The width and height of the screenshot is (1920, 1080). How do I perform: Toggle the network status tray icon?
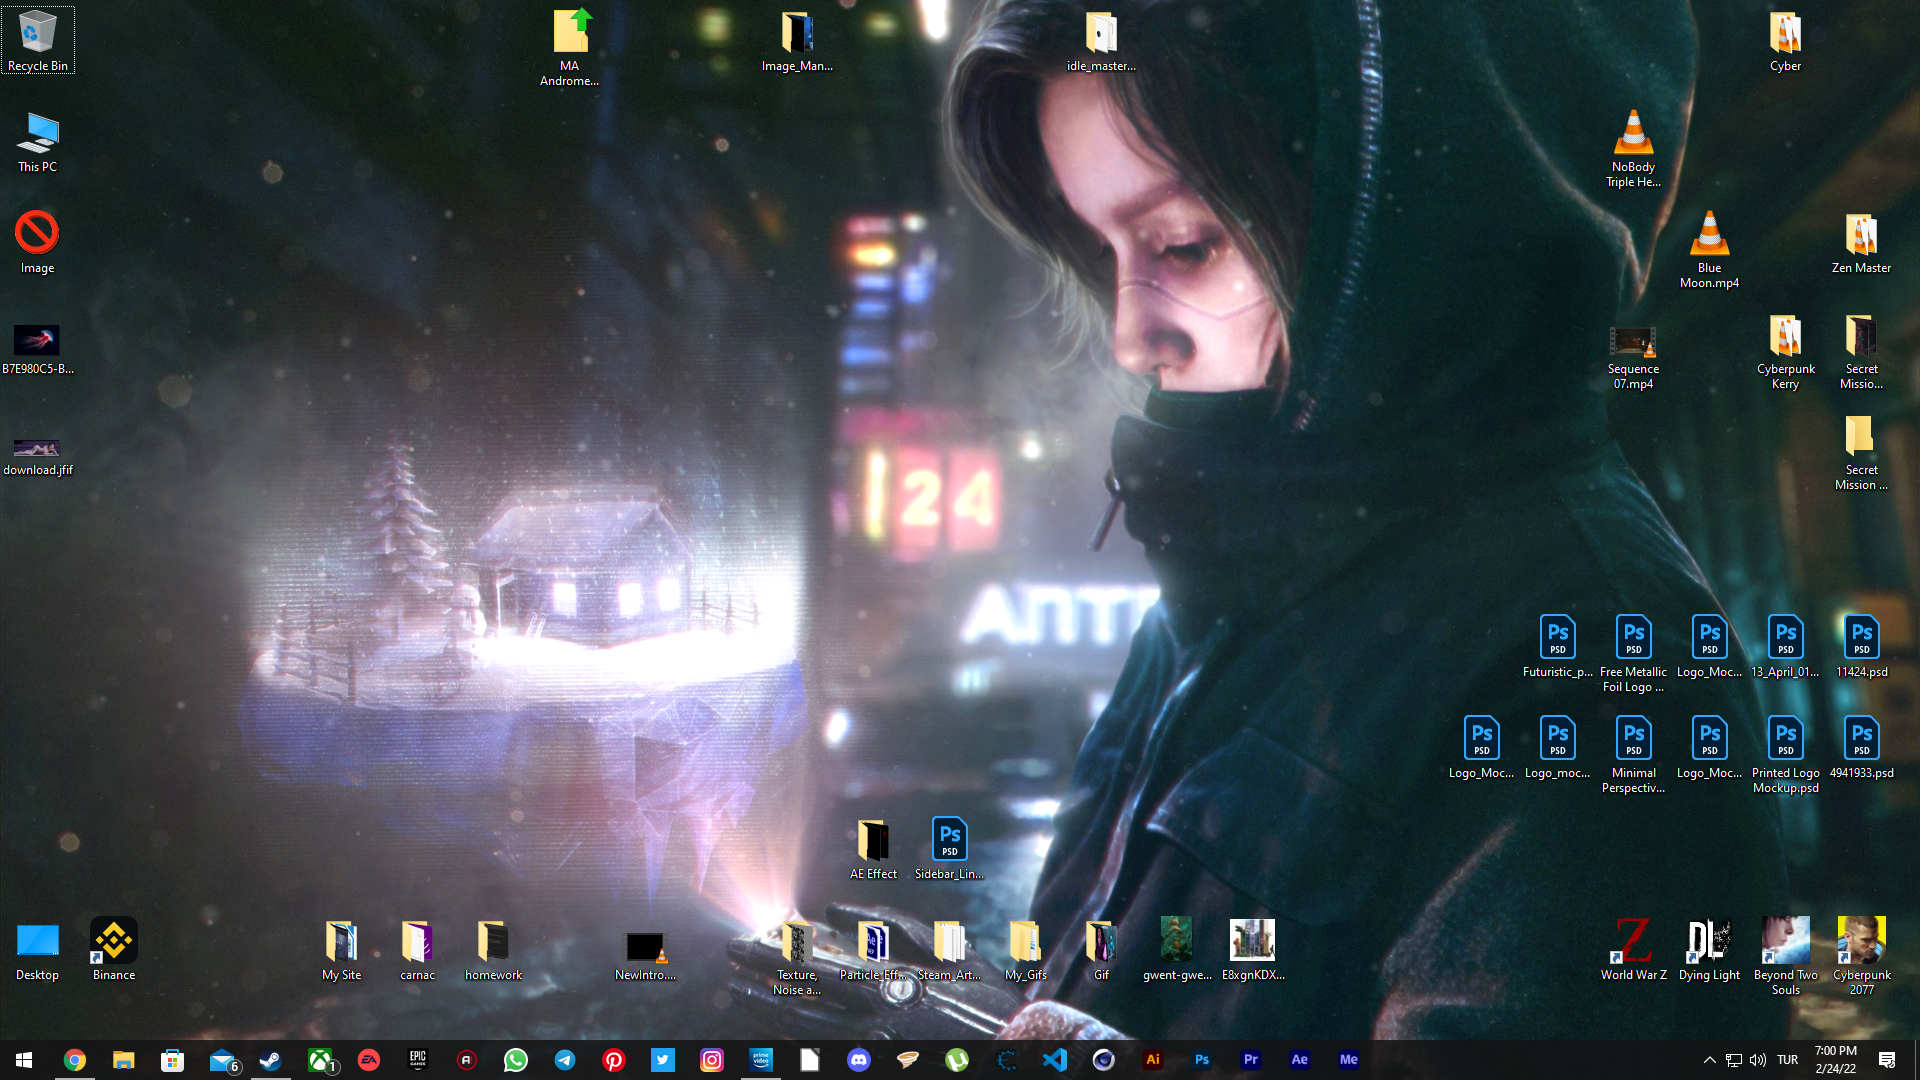point(1733,1060)
